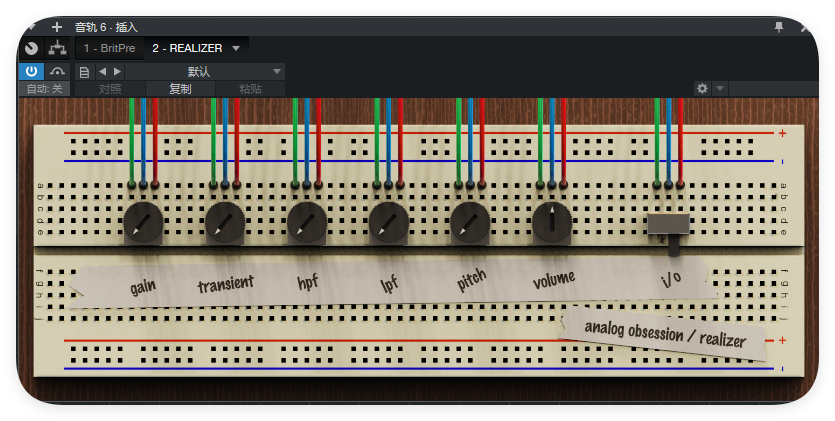The width and height of the screenshot is (835, 421).
Task: Click the transient knob
Action: (225, 222)
